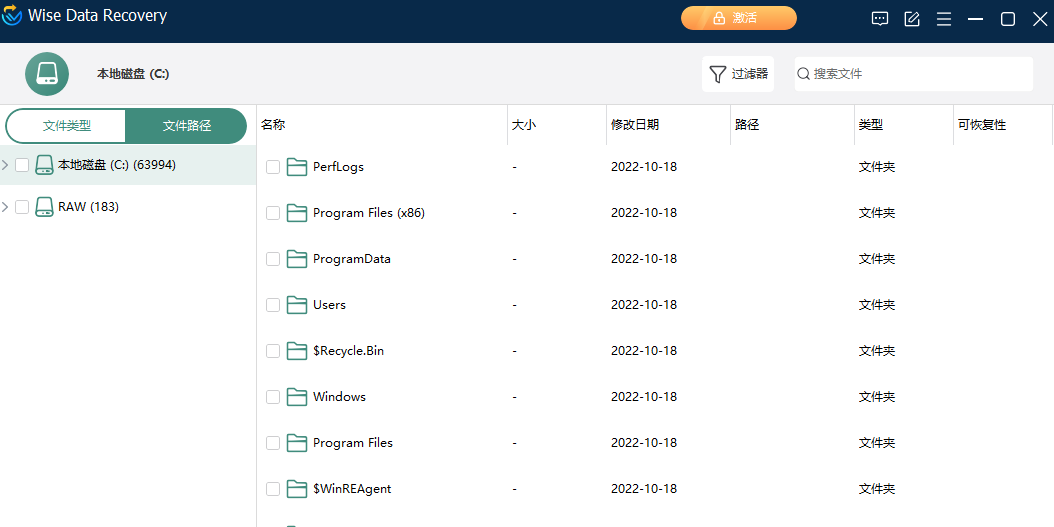The width and height of the screenshot is (1054, 527).
Task: Click the local disk (C:) drive icon
Action: 47,74
